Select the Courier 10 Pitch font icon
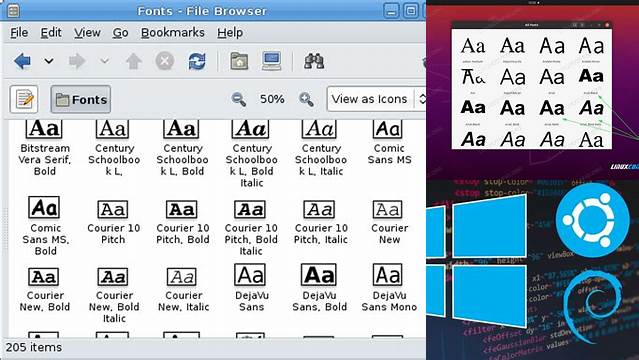Image resolution: width=639 pixels, height=360 pixels. (x=113, y=210)
